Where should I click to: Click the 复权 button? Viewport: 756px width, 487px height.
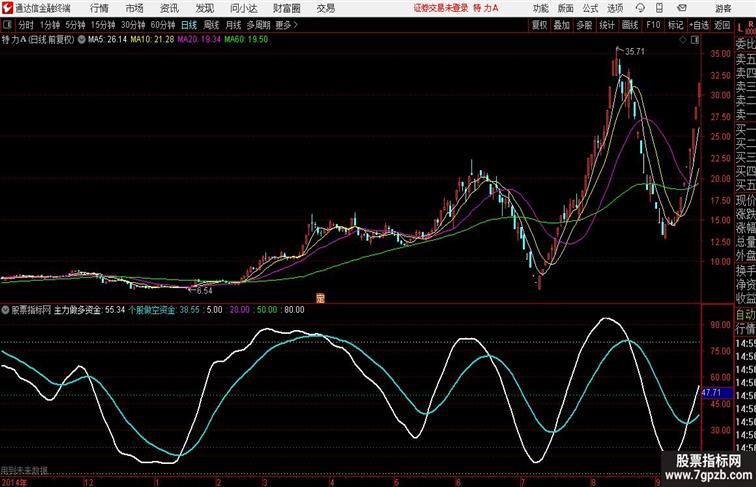click(540, 25)
